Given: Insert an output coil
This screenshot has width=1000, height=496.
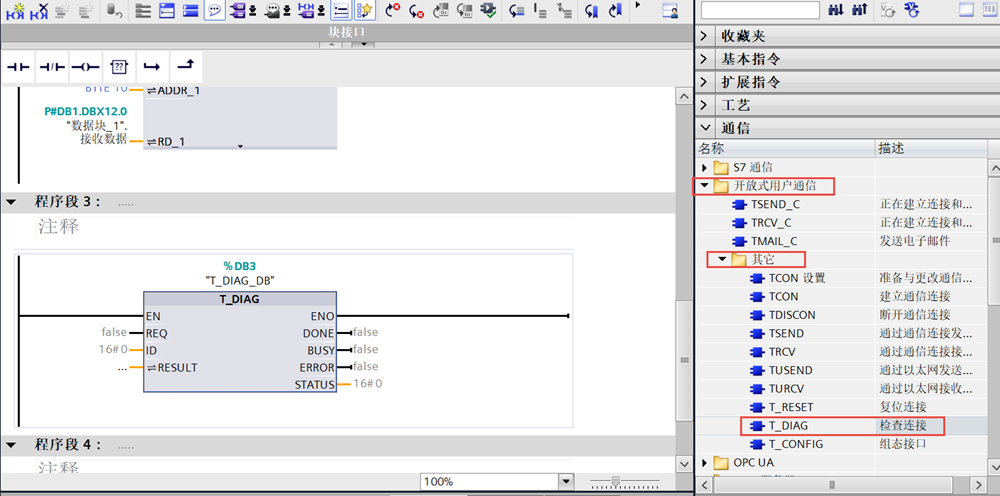Looking at the screenshot, I should (85, 67).
